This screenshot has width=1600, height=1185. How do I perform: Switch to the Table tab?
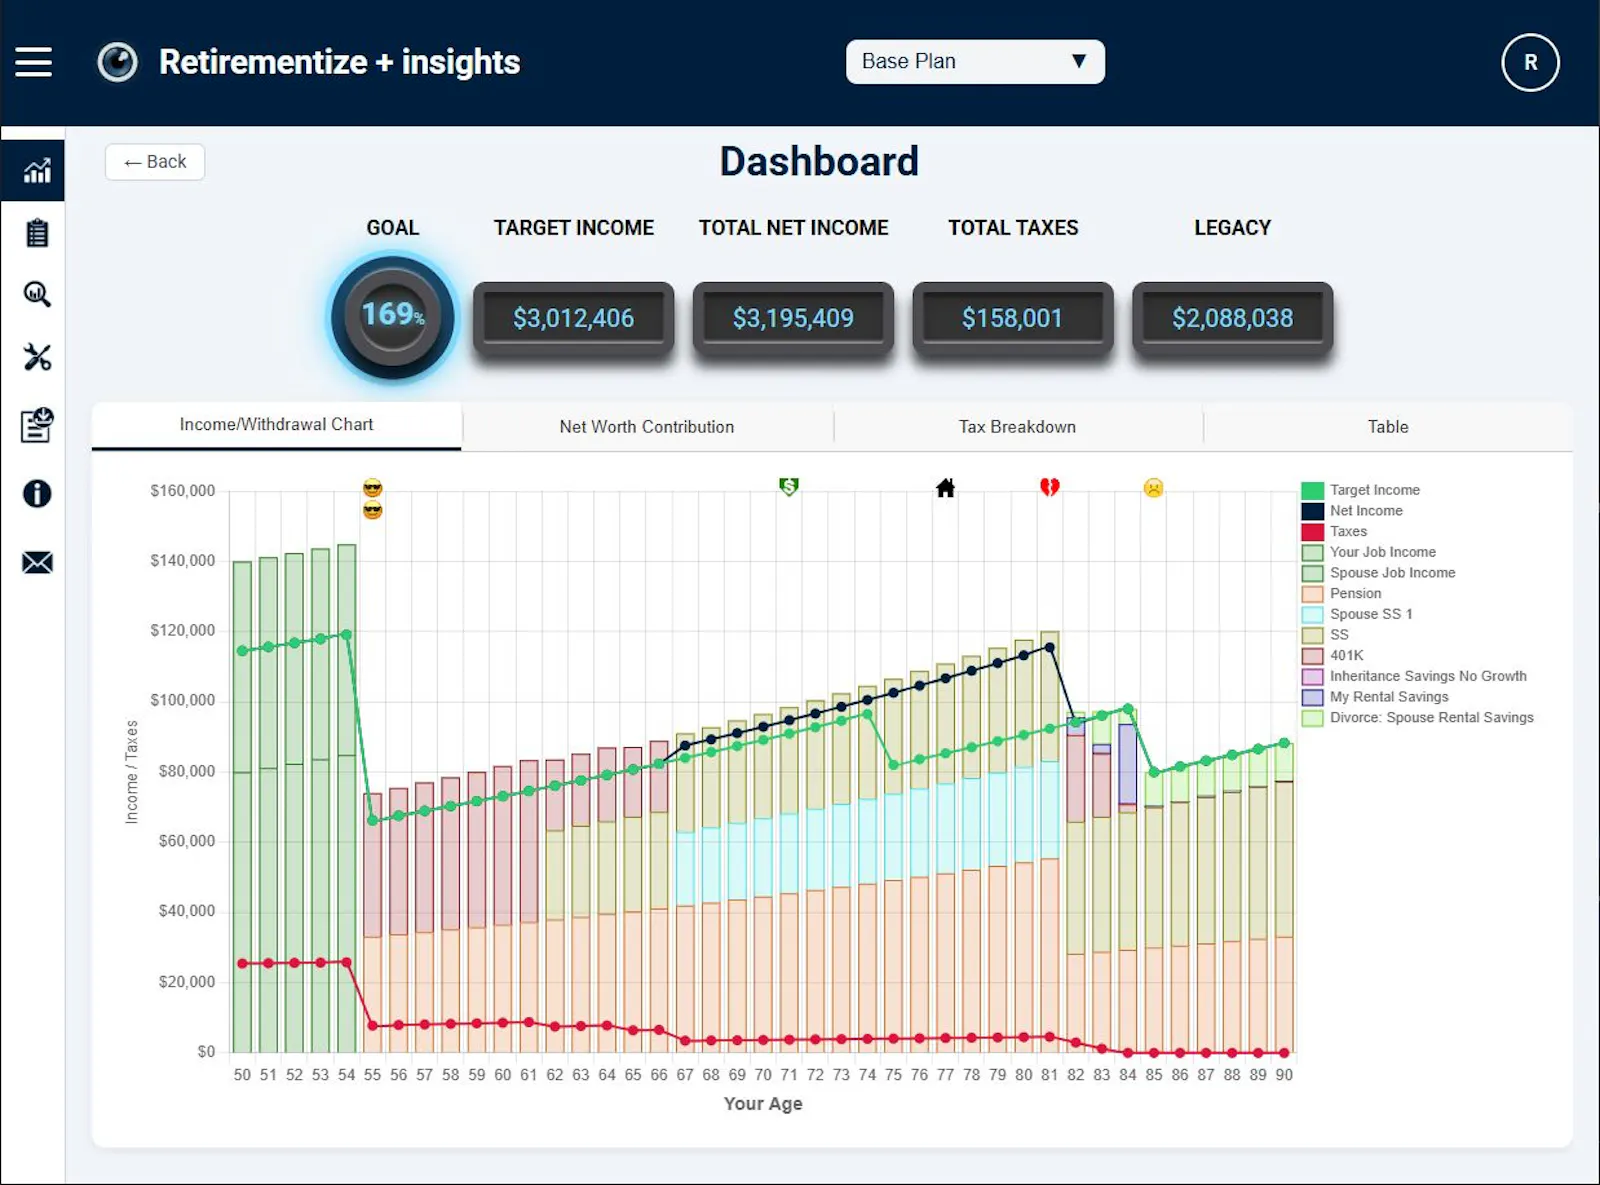pos(1388,427)
